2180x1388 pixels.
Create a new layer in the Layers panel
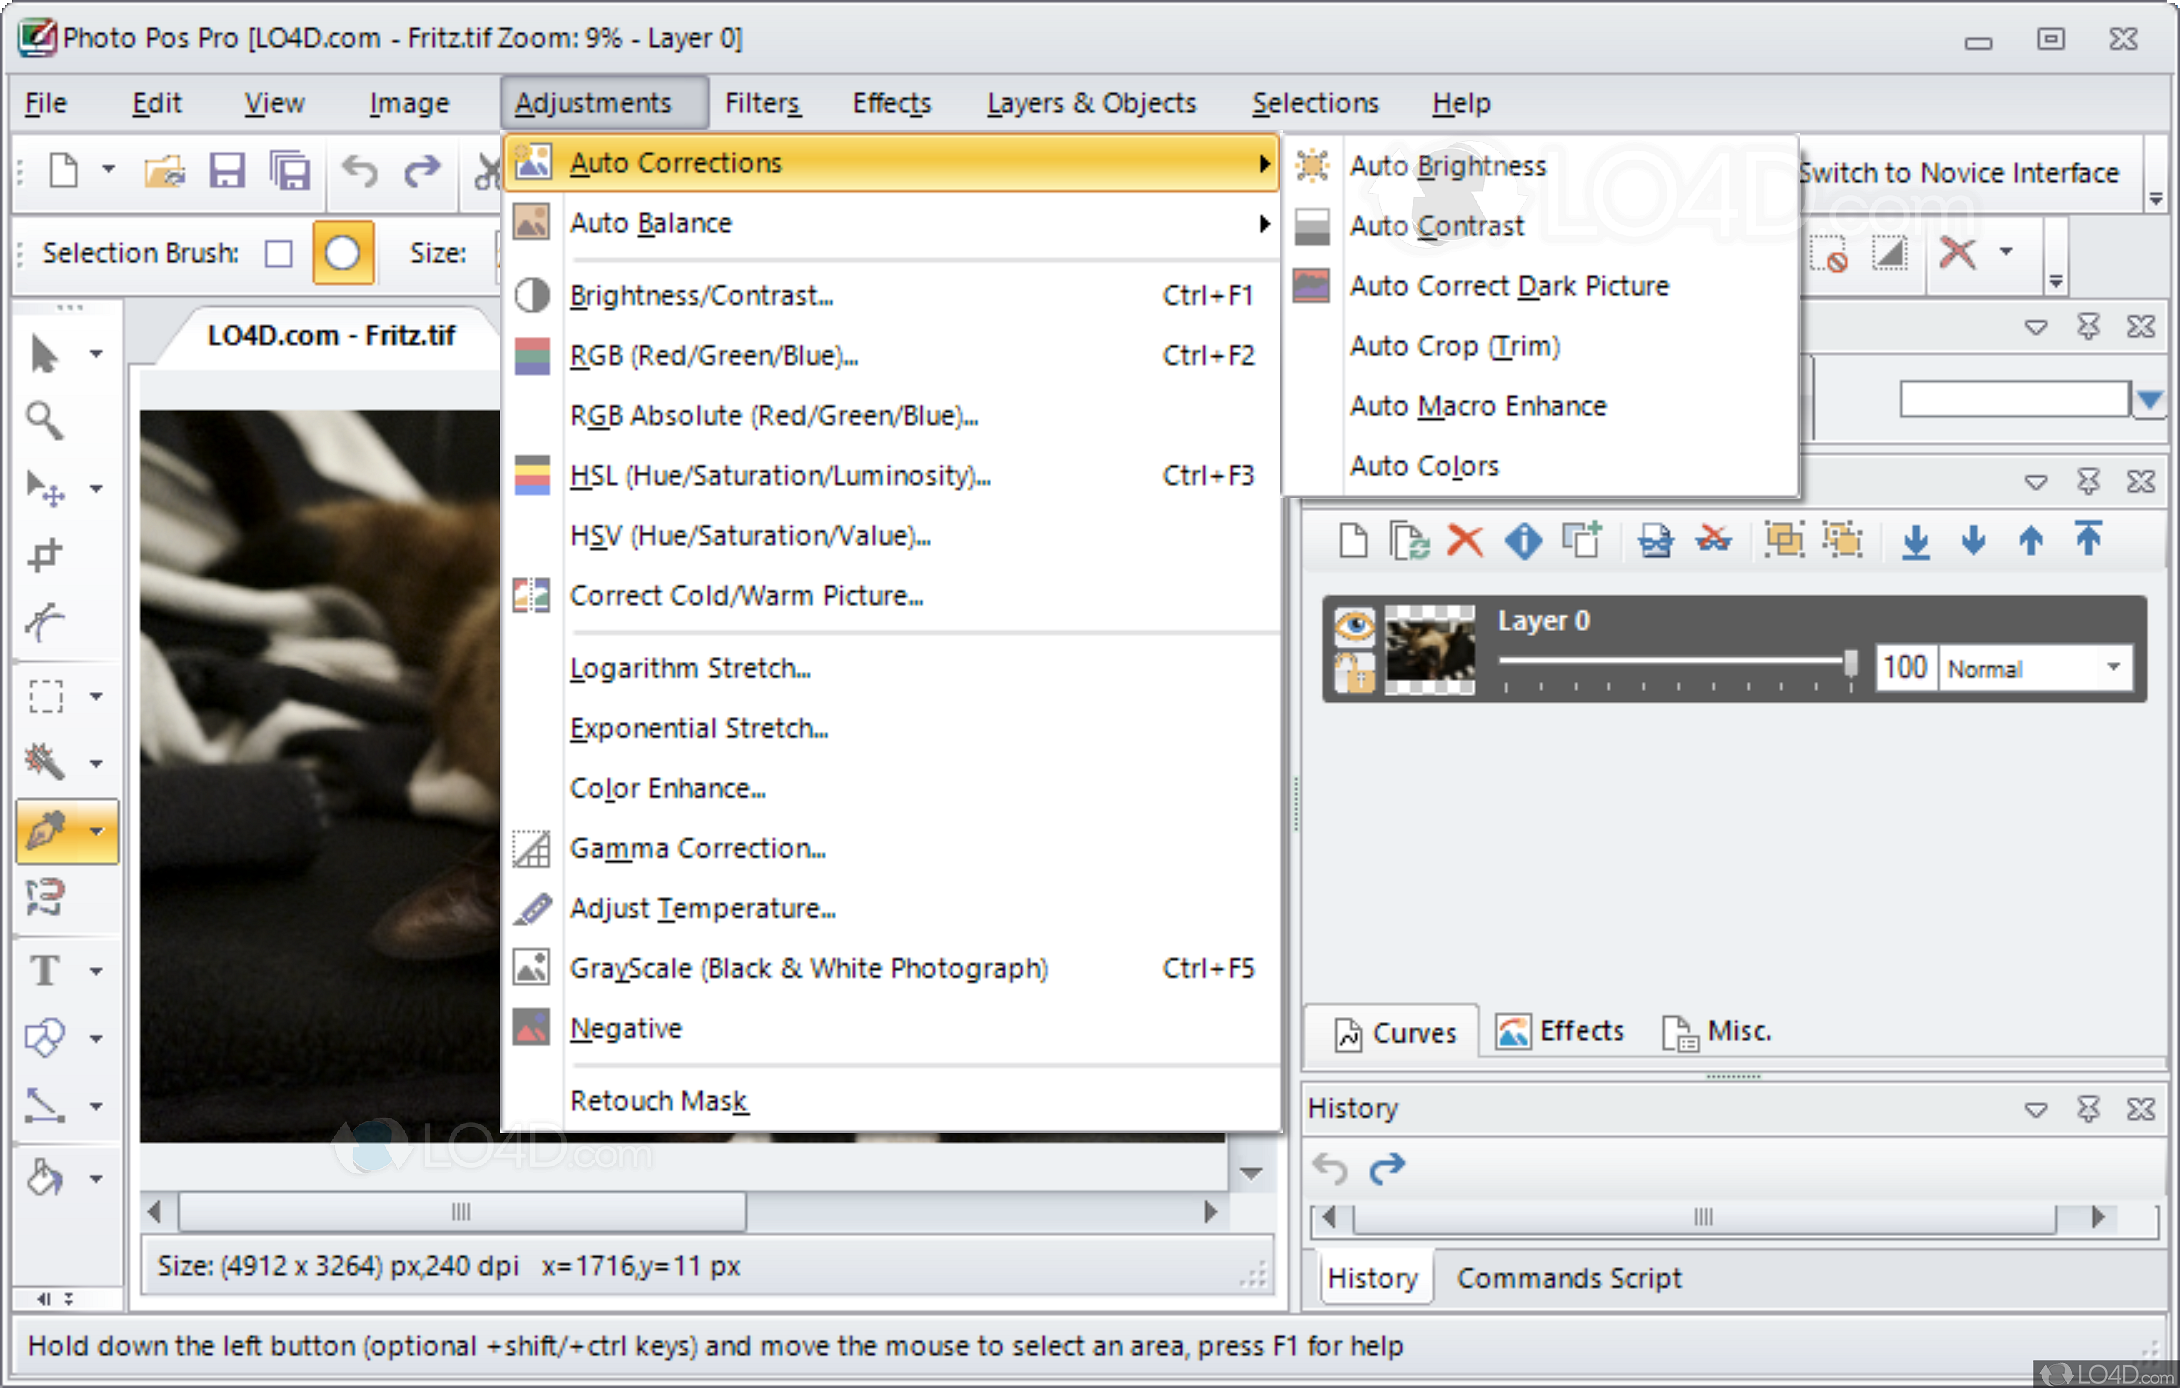coord(1352,540)
